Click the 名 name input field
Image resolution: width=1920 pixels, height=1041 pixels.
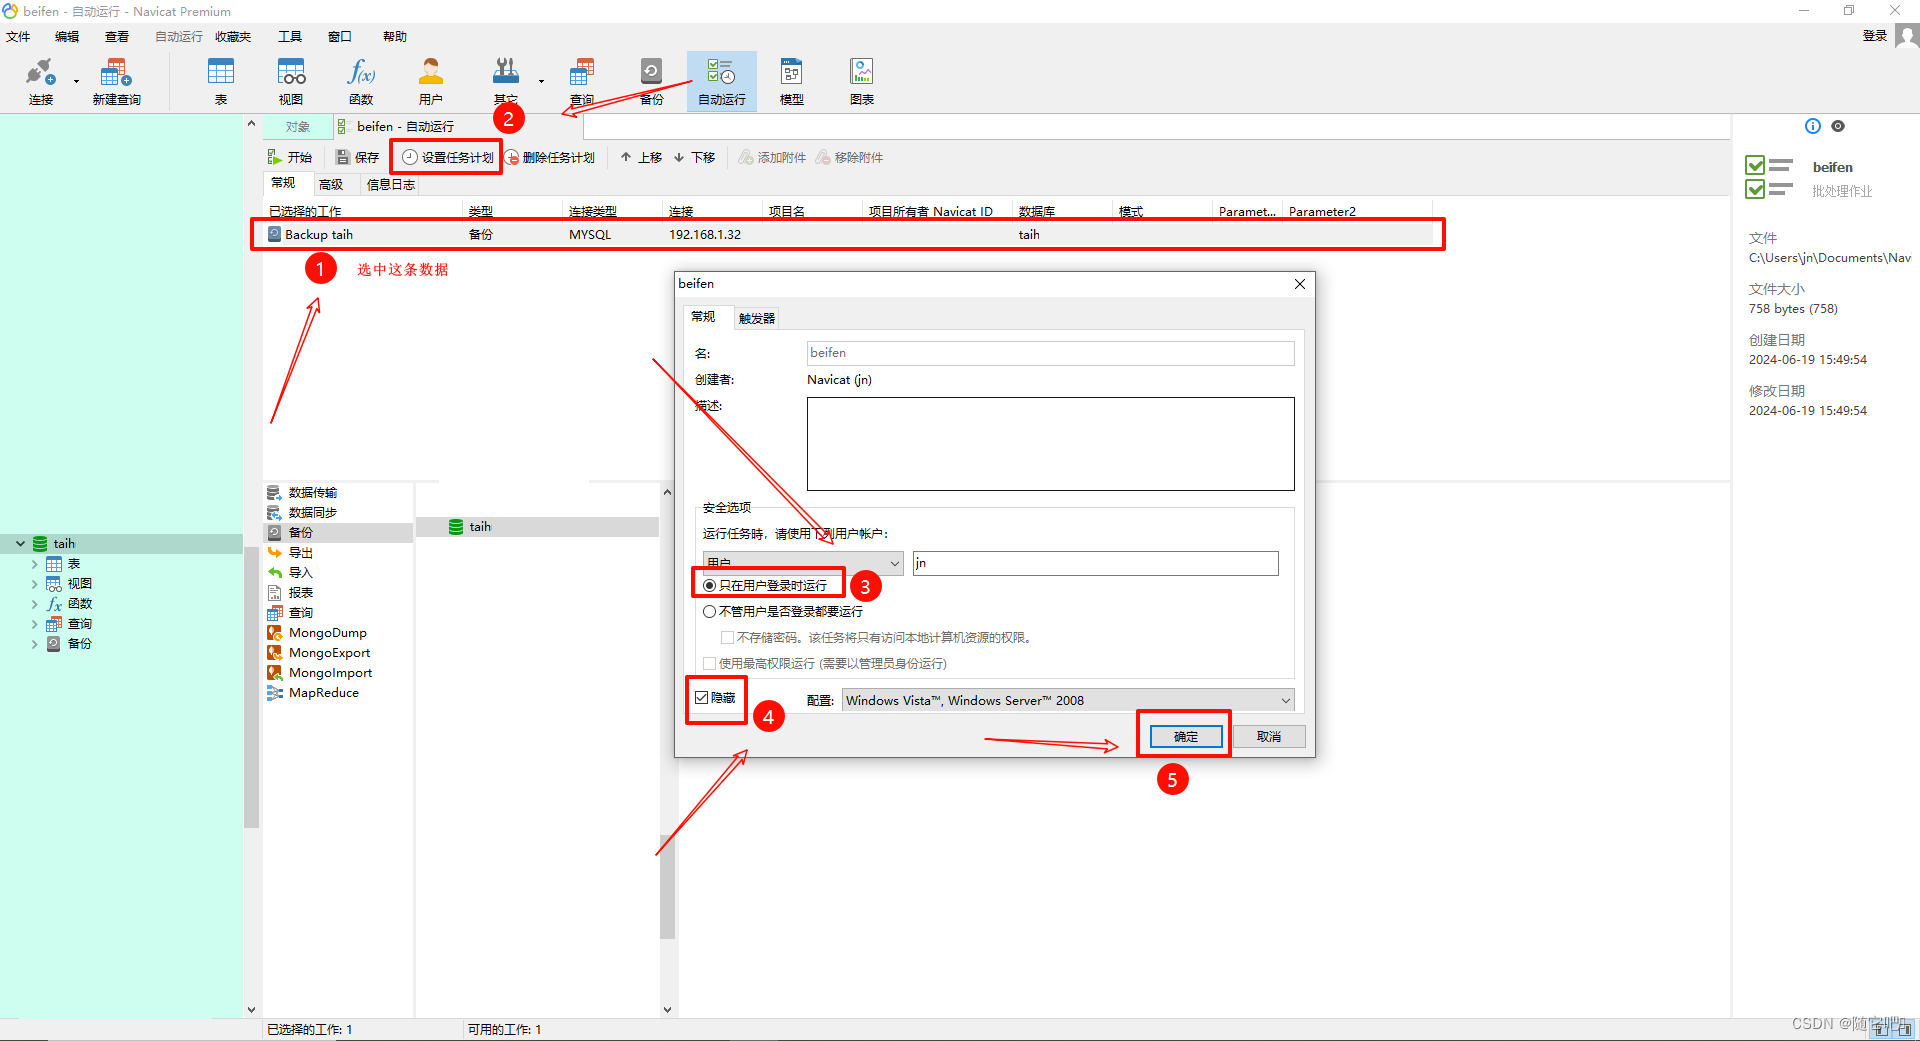pyautogui.click(x=1050, y=353)
